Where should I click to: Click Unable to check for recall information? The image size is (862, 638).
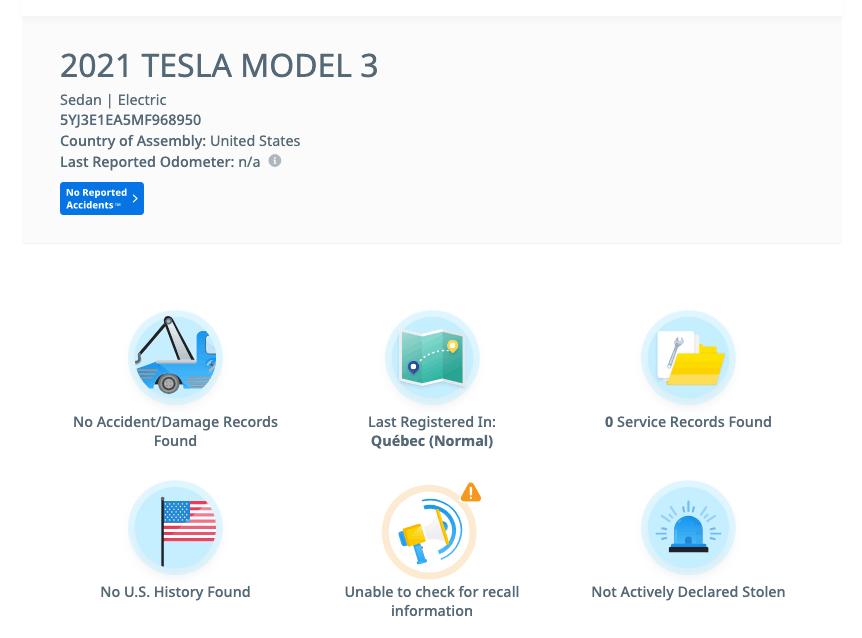tap(432, 601)
